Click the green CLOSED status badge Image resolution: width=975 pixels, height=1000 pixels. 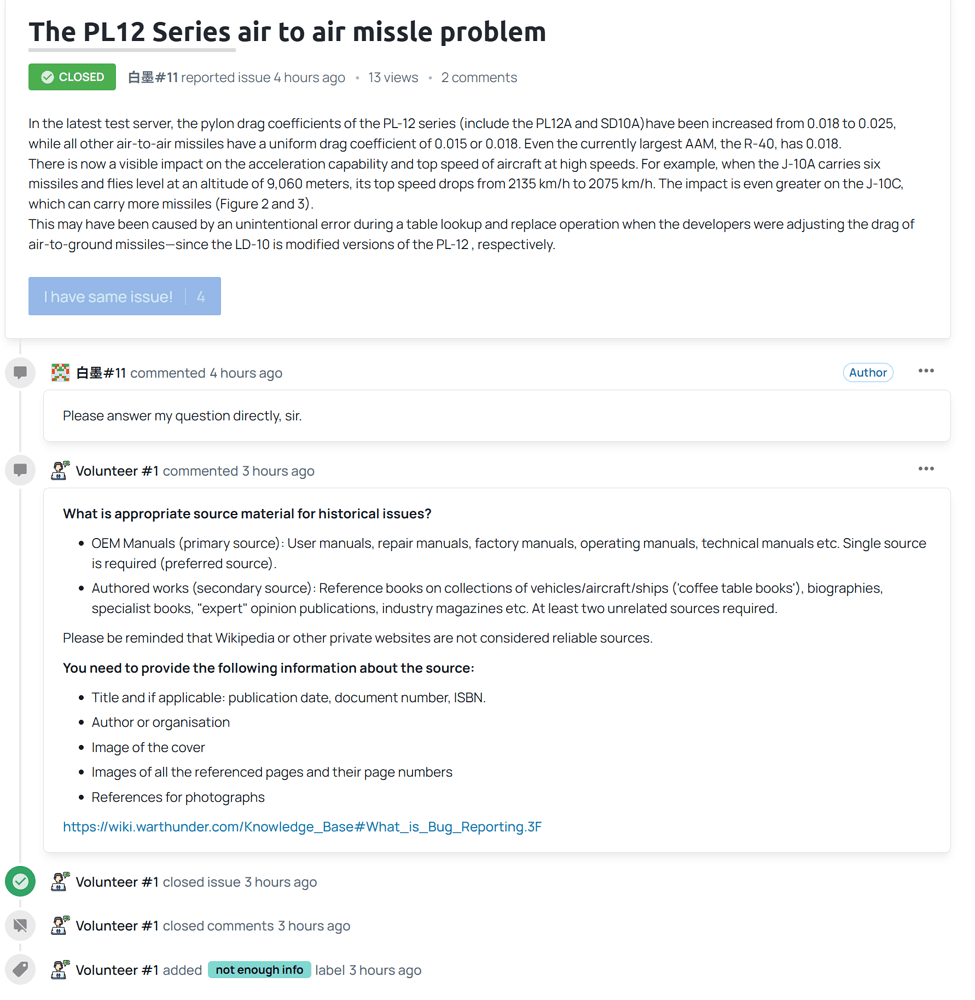(x=72, y=77)
